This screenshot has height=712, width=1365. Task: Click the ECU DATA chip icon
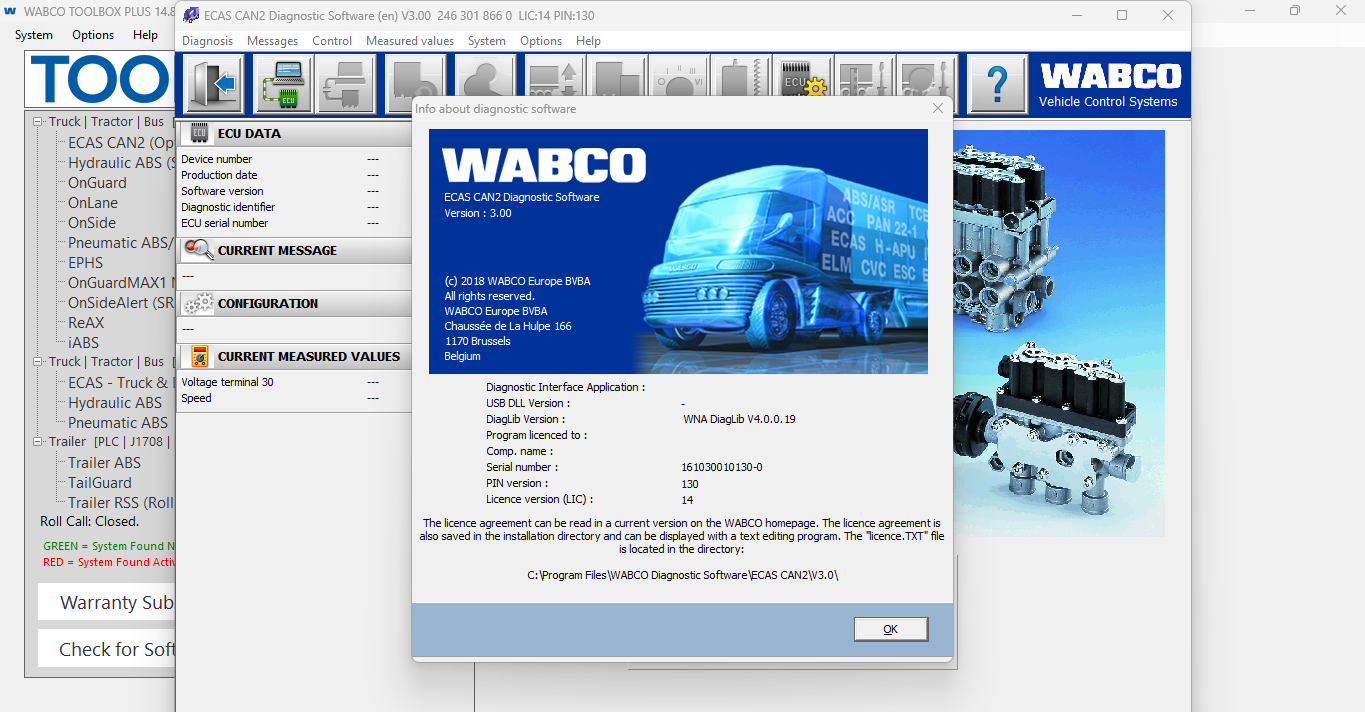click(199, 133)
